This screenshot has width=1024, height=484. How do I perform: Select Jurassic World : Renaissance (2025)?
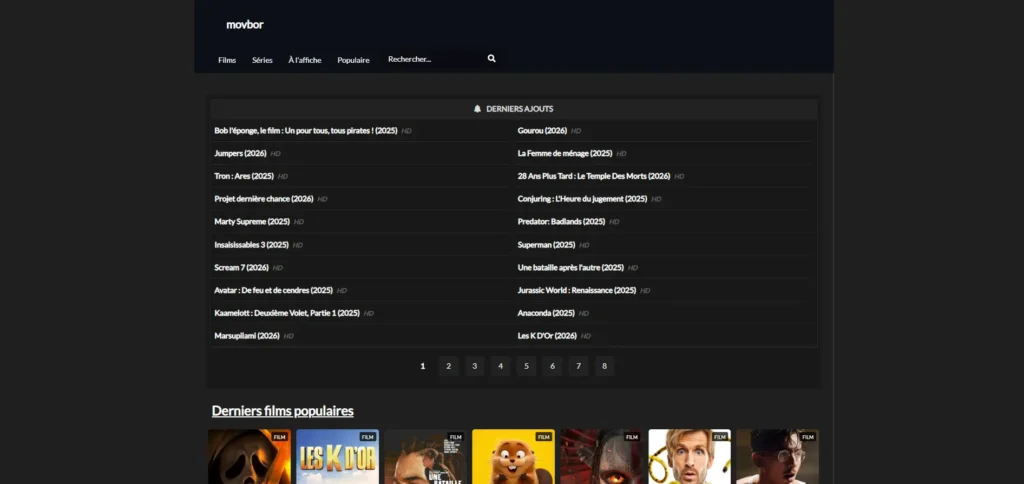576,290
